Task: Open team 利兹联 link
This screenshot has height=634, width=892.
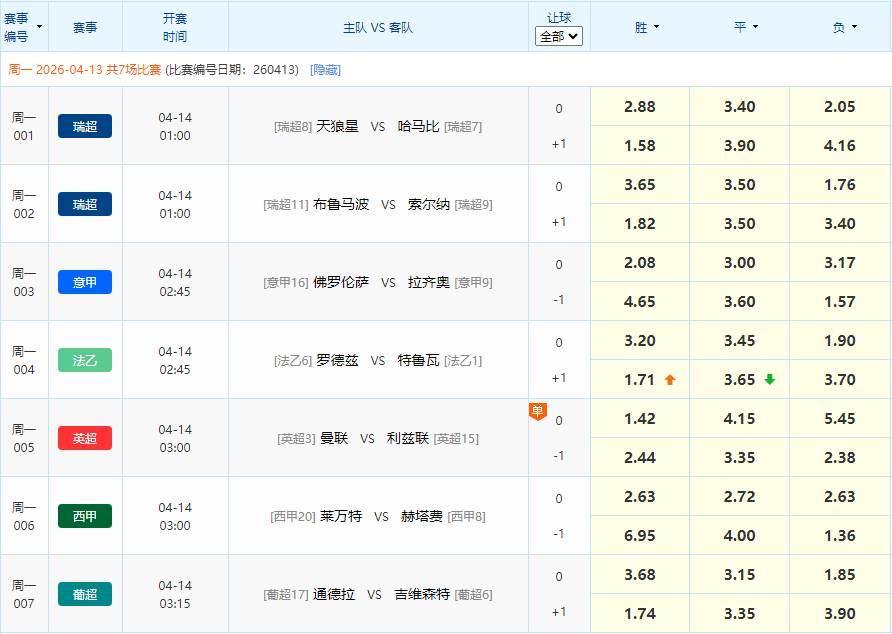Action: pos(408,438)
